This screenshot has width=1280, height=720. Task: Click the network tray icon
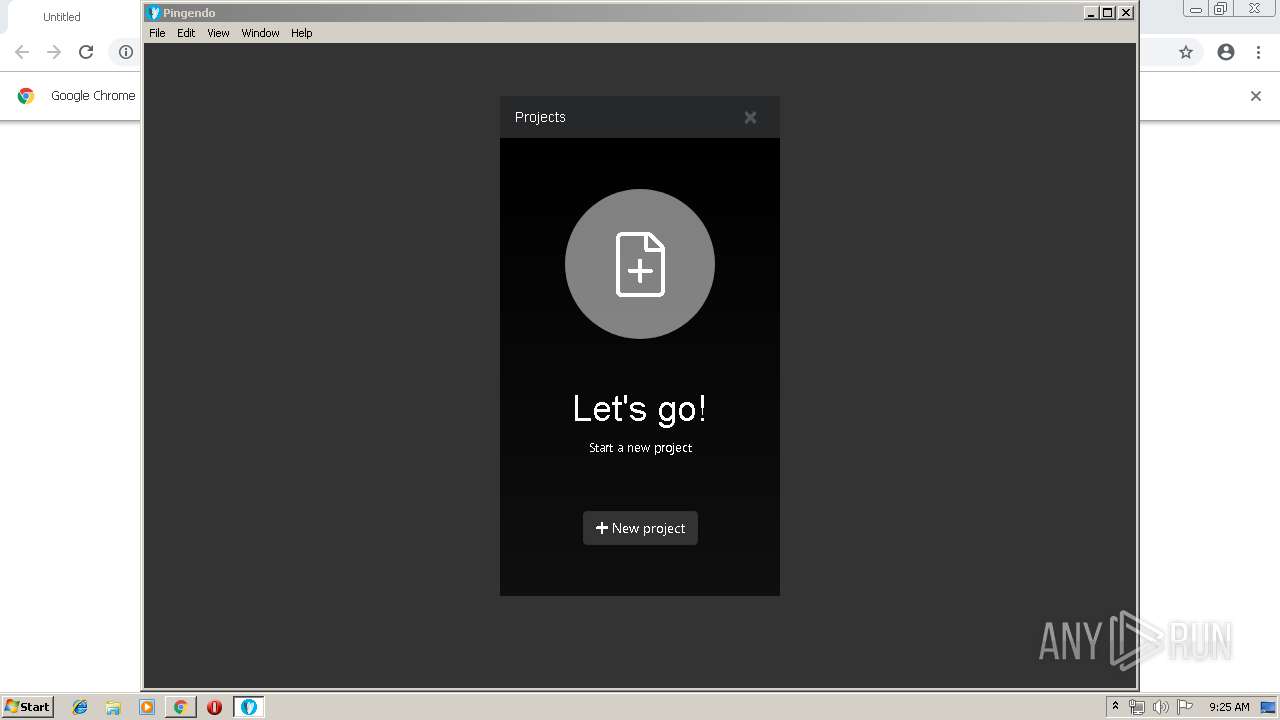[x=1137, y=707]
